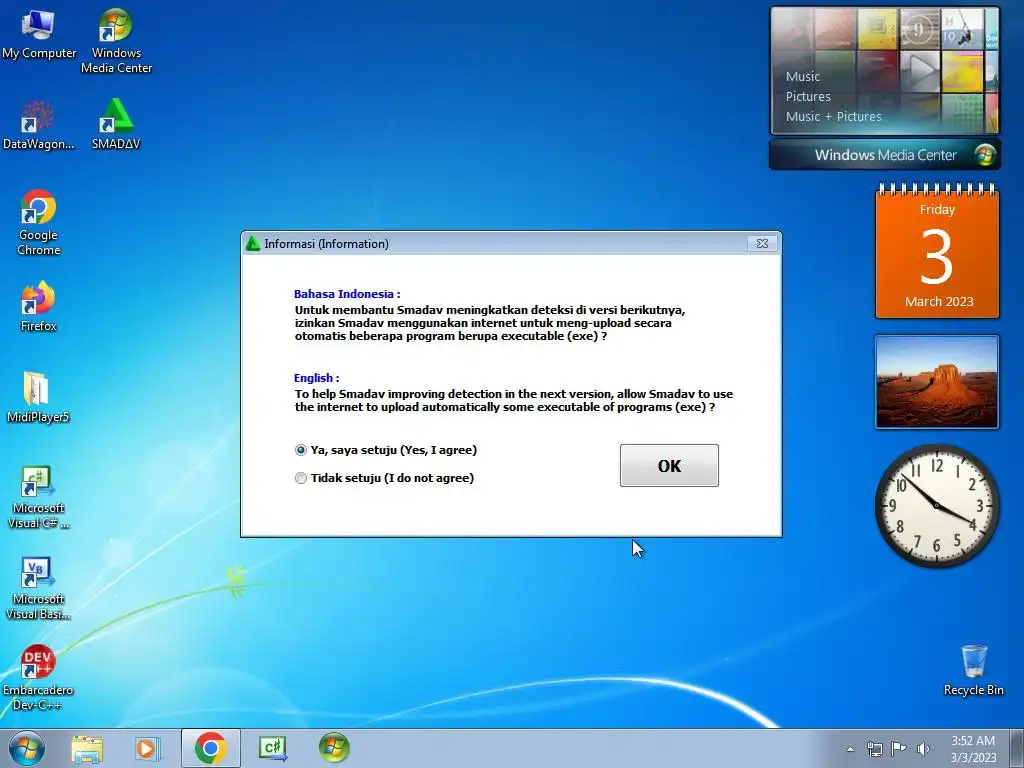The height and width of the screenshot is (768, 1024).
Task: Select 'Music + Pictures' in Media Center gadget
Action: 833,117
